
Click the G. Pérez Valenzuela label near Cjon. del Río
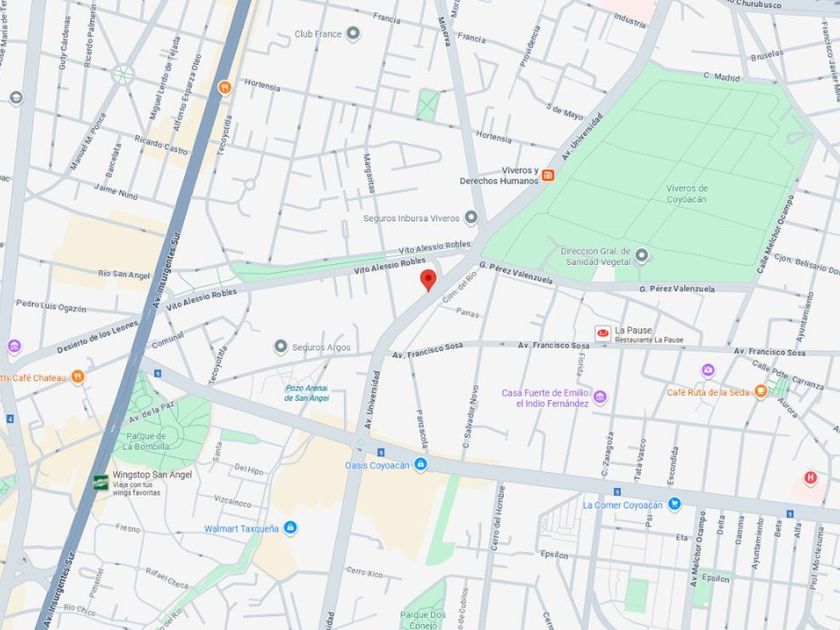(x=516, y=273)
